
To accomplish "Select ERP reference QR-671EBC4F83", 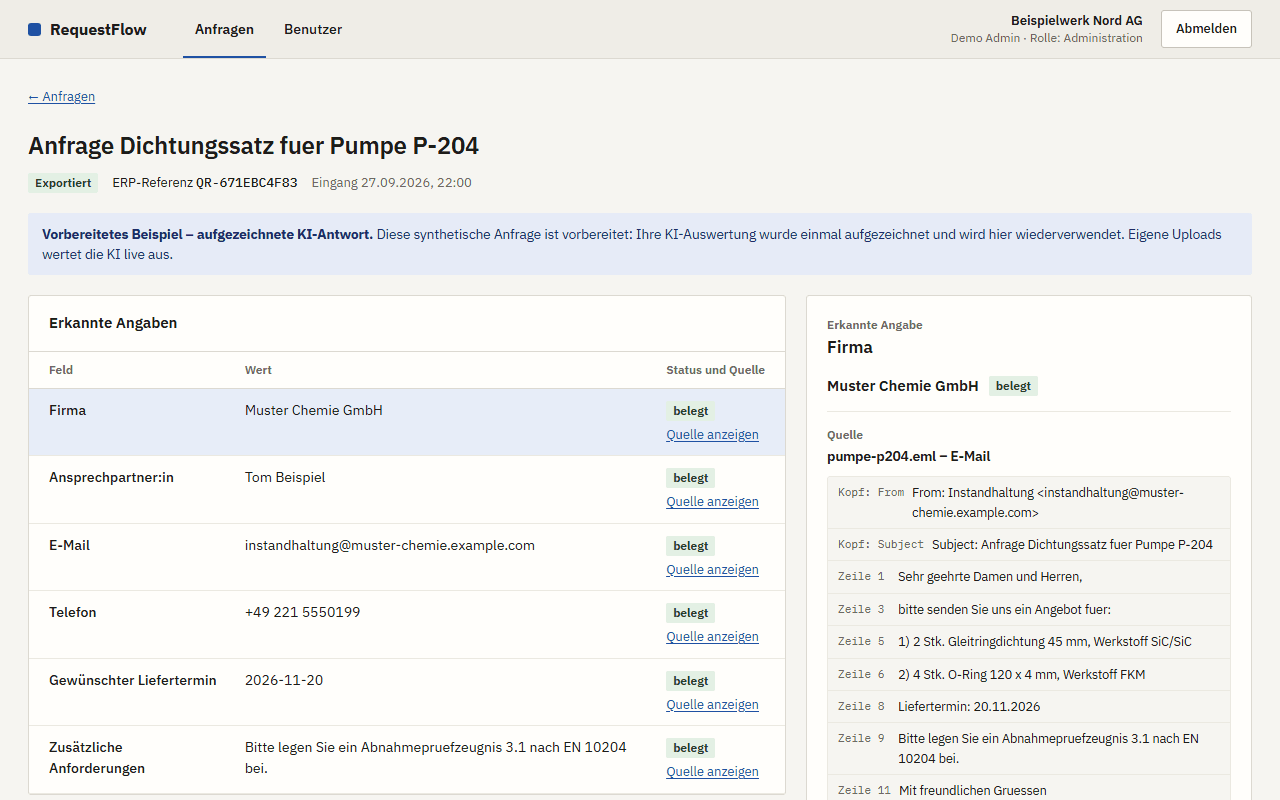I will coord(246,183).
